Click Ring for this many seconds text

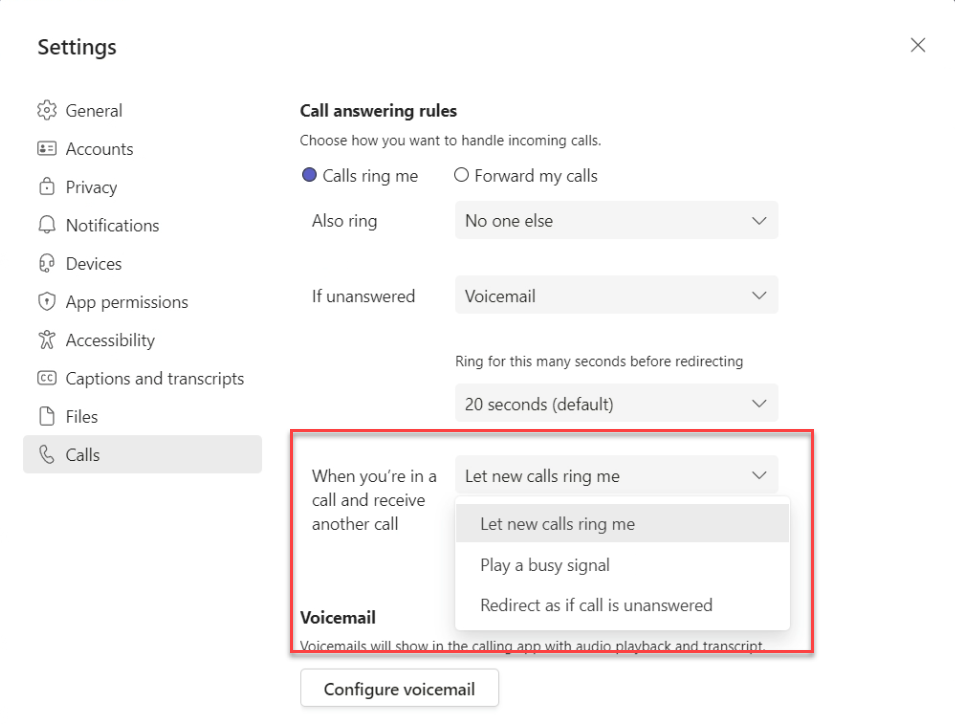pyautogui.click(x=599, y=361)
